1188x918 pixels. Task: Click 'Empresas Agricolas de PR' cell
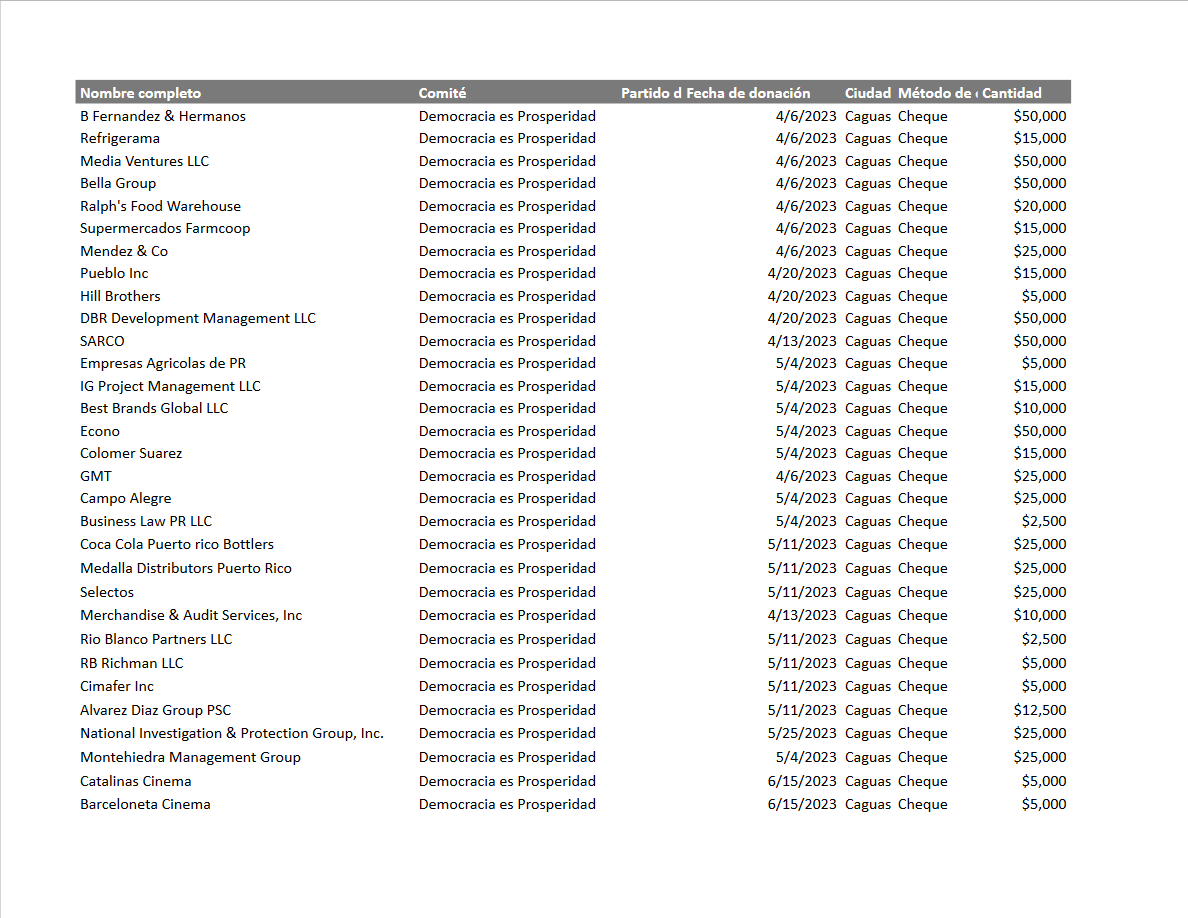[x=163, y=364]
